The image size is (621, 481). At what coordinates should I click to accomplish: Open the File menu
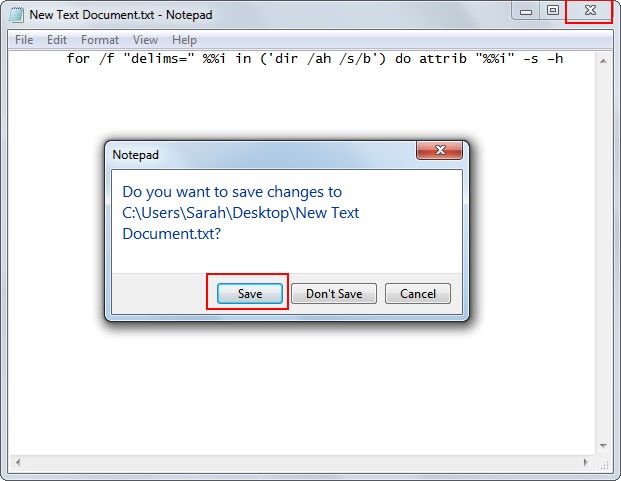24,40
